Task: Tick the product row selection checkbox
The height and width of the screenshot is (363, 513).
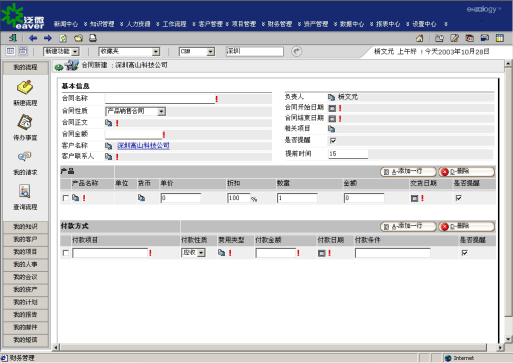Action: pyautogui.click(x=66, y=198)
